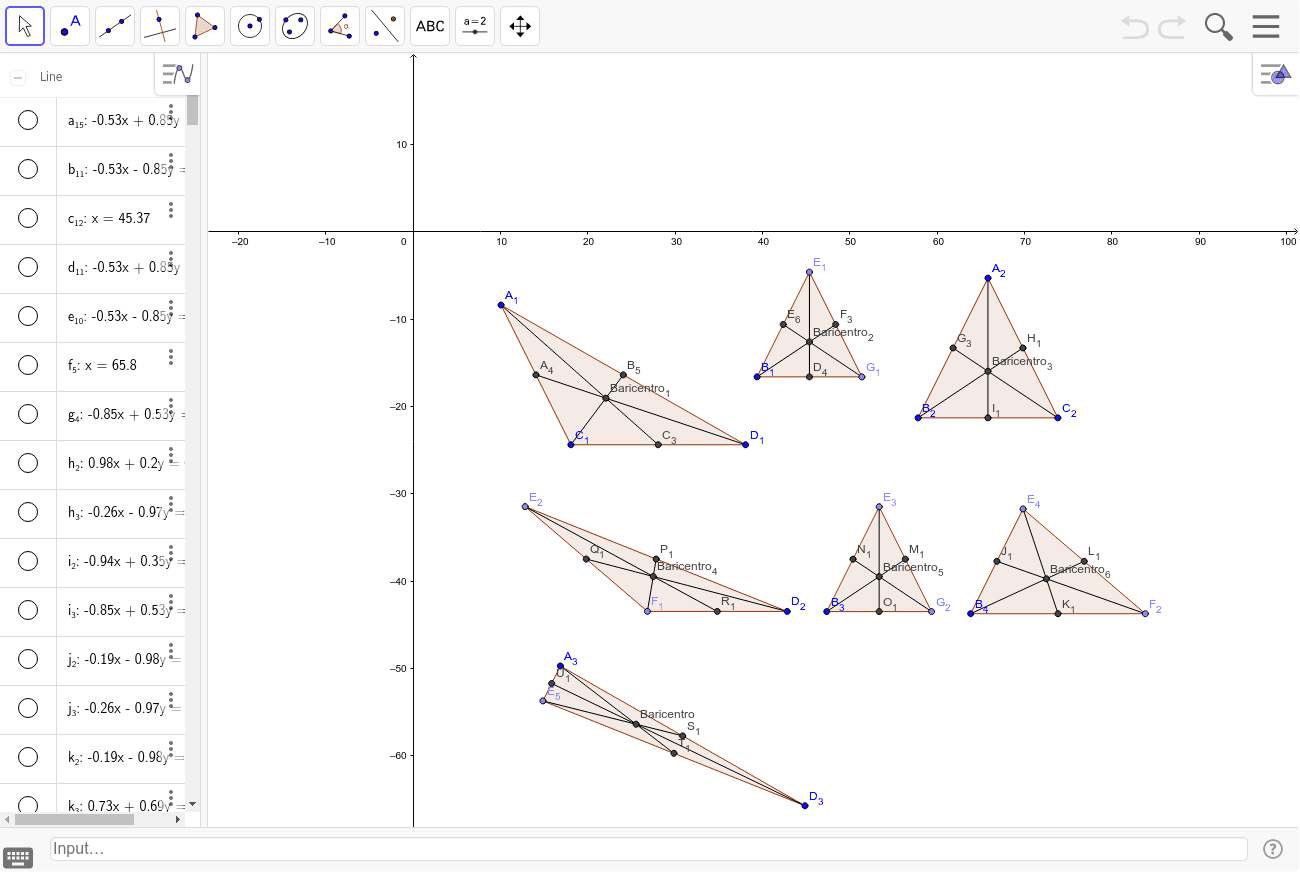The width and height of the screenshot is (1300, 872).
Task: Click point F2 on the right triangle
Action: 1145,613
